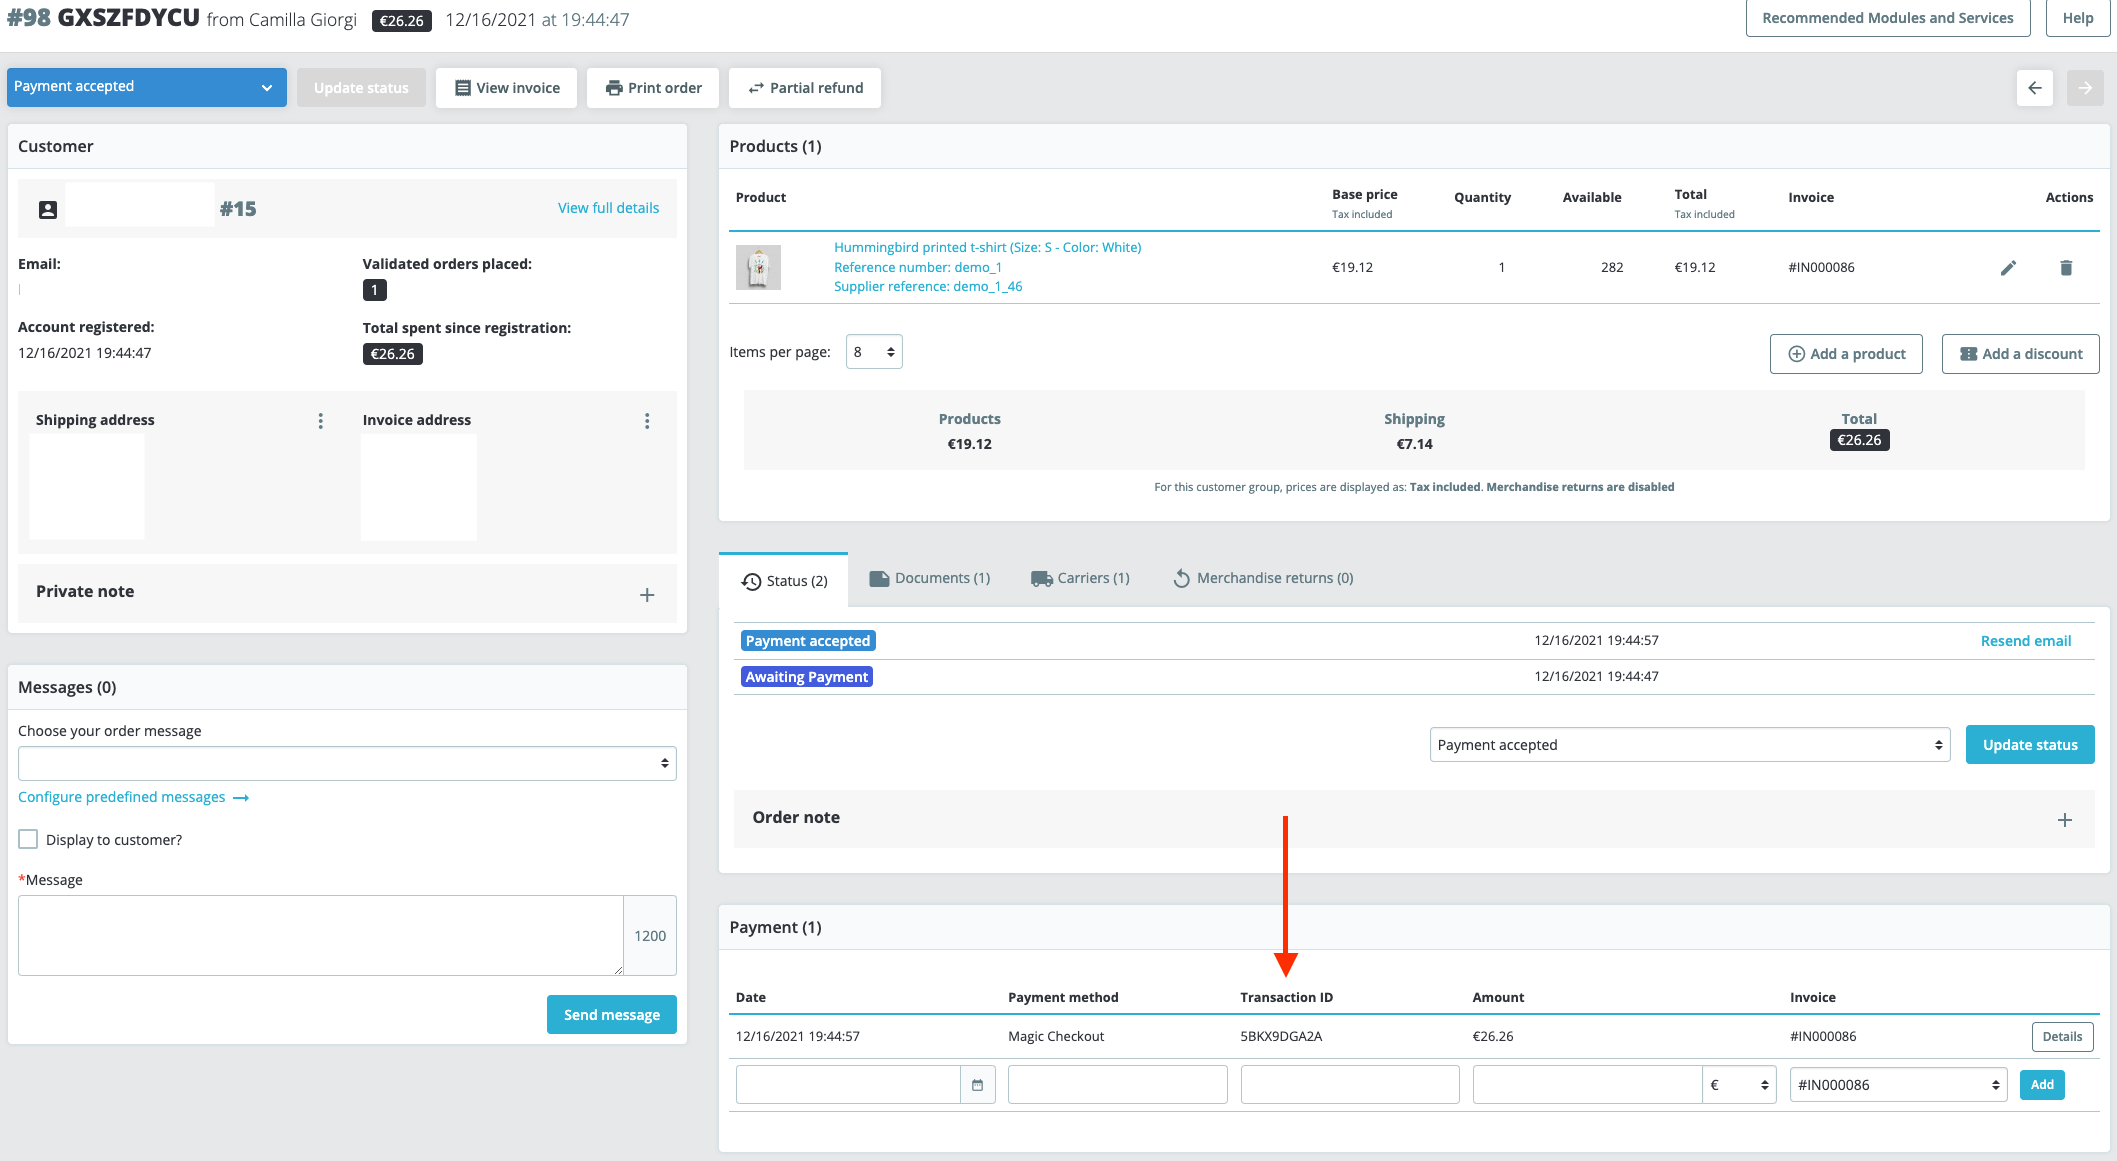Click the Partial refund button
The image size is (2117, 1161).
click(805, 88)
